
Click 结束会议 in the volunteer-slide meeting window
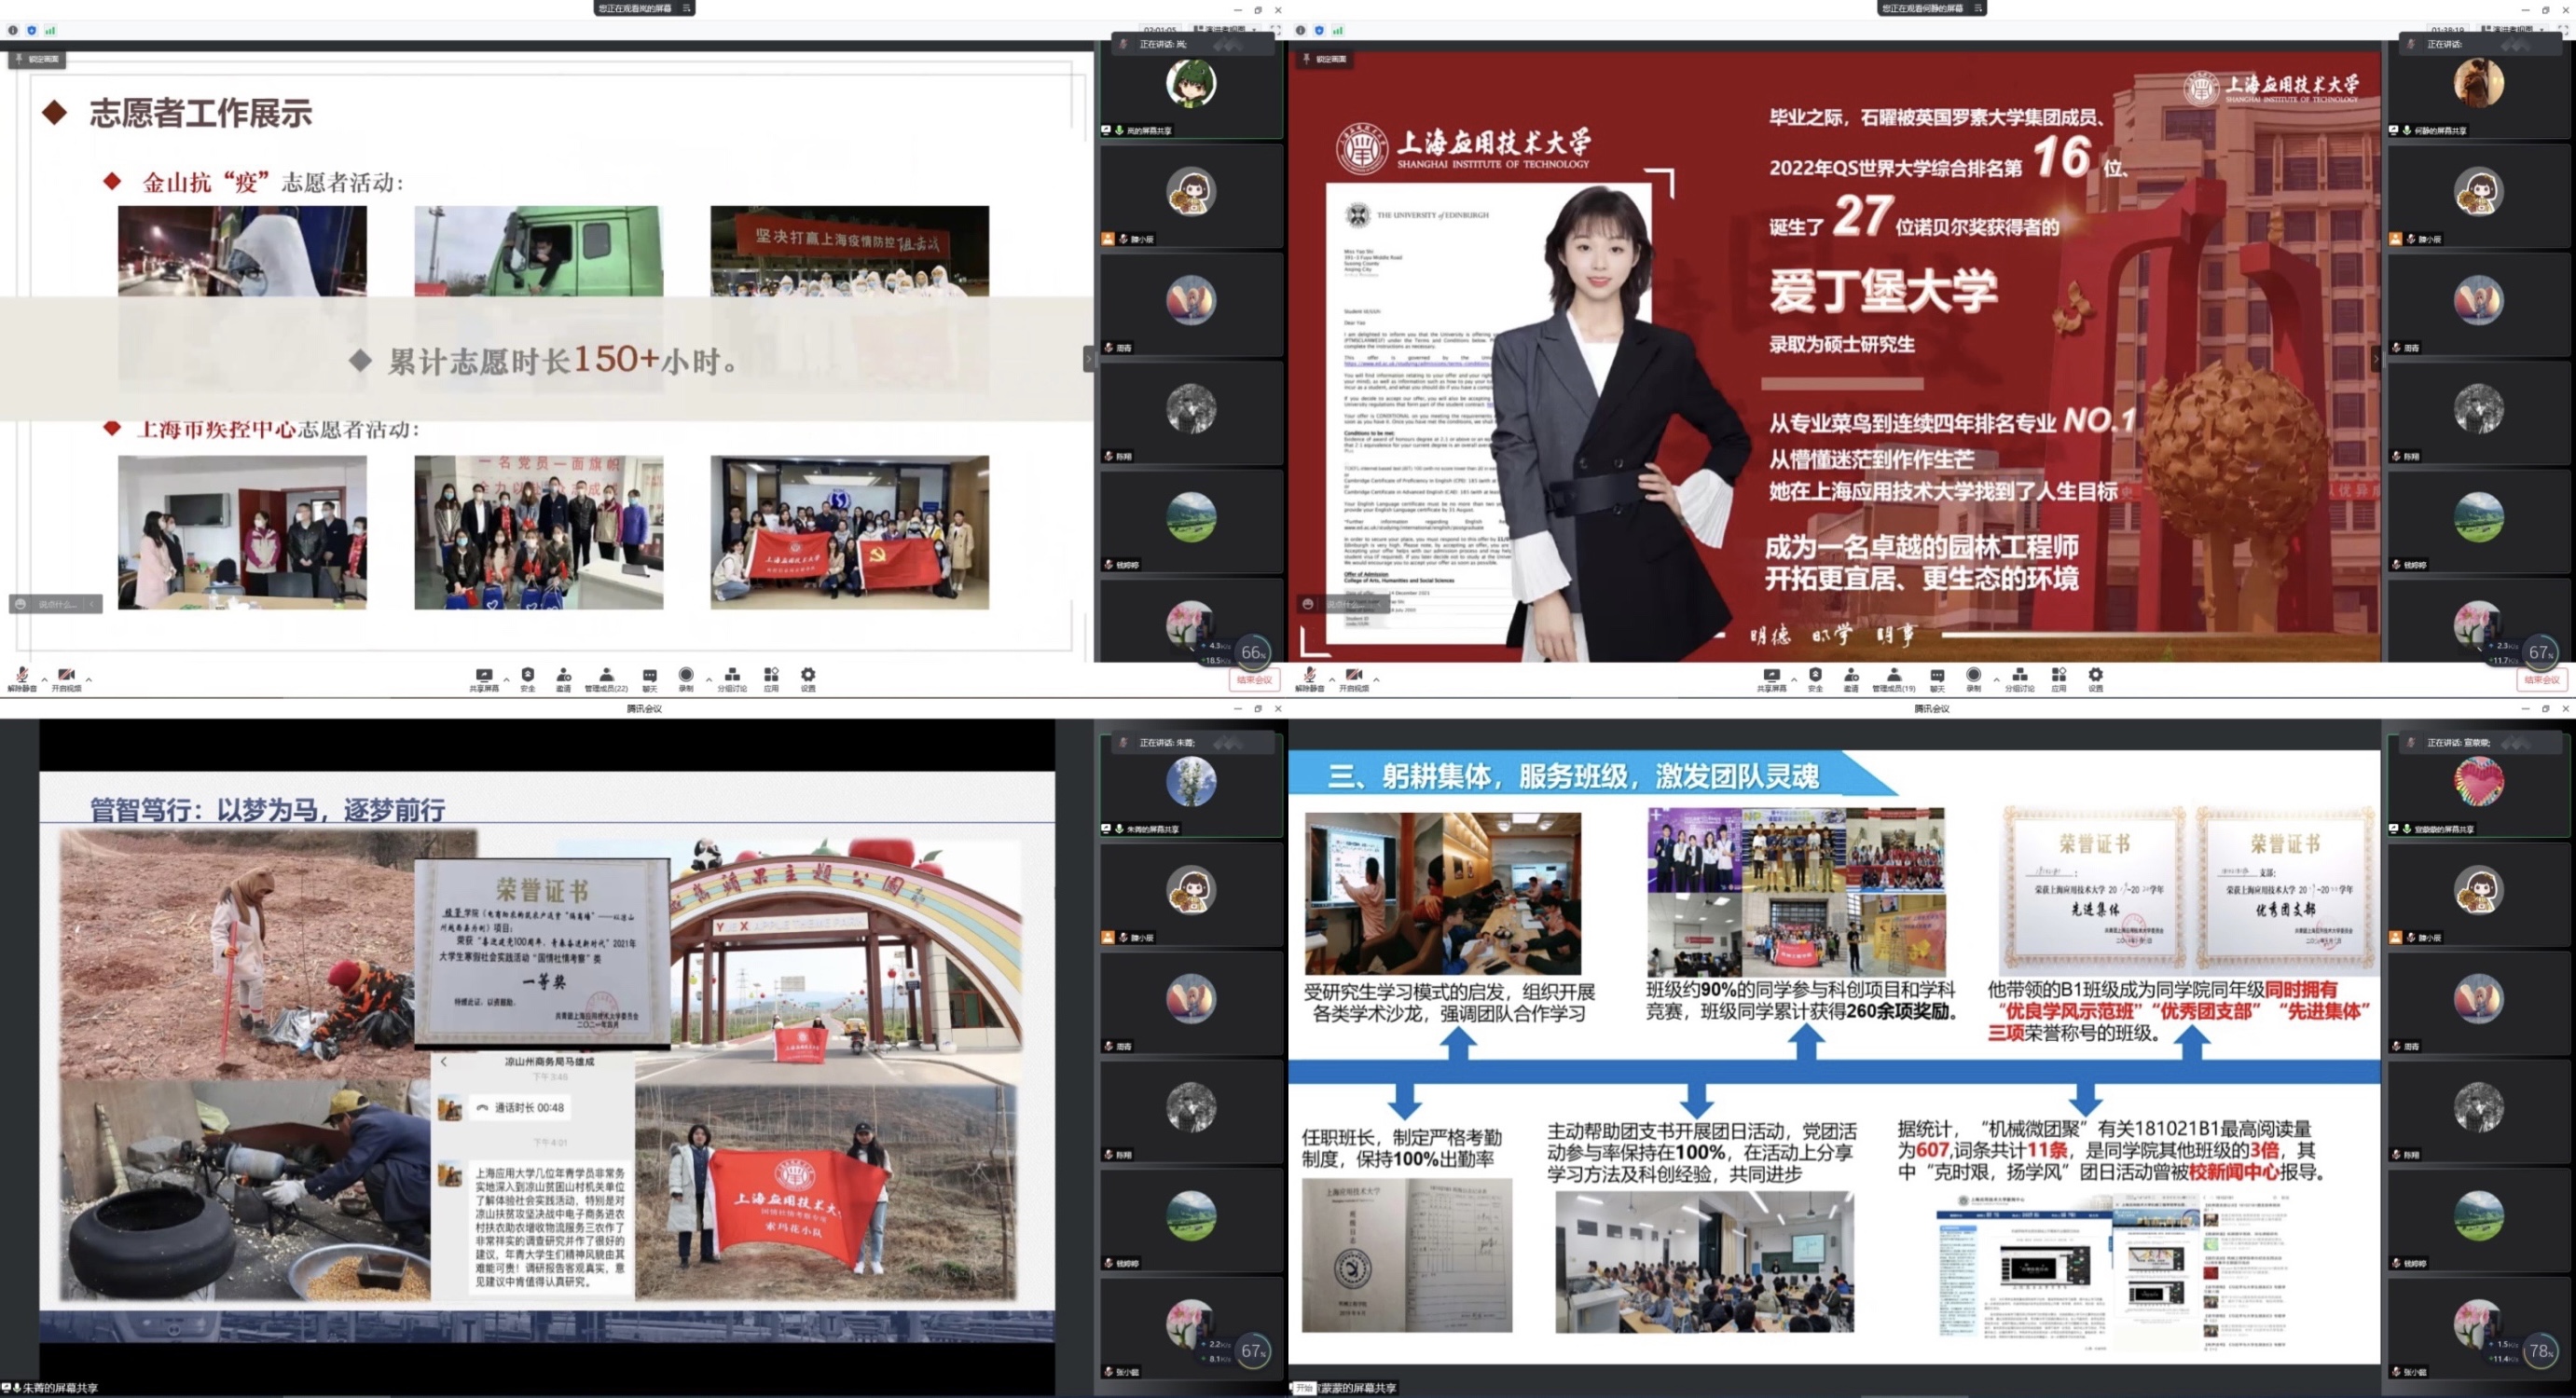point(1253,680)
